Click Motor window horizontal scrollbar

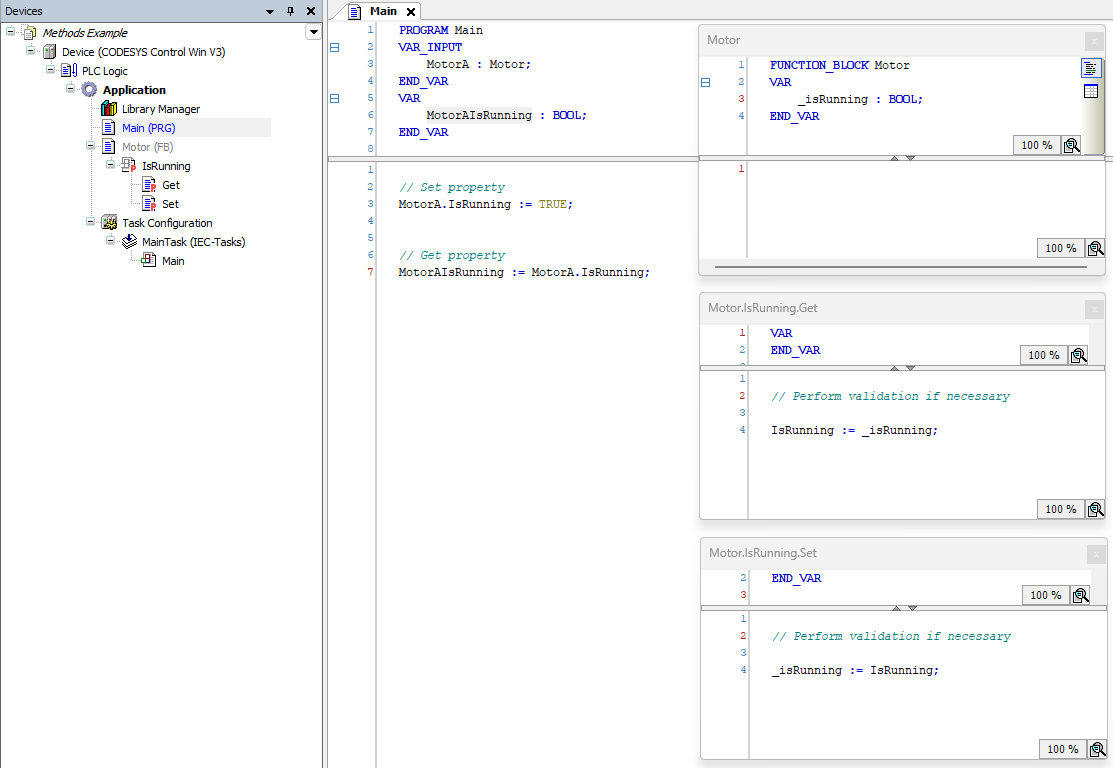901,267
